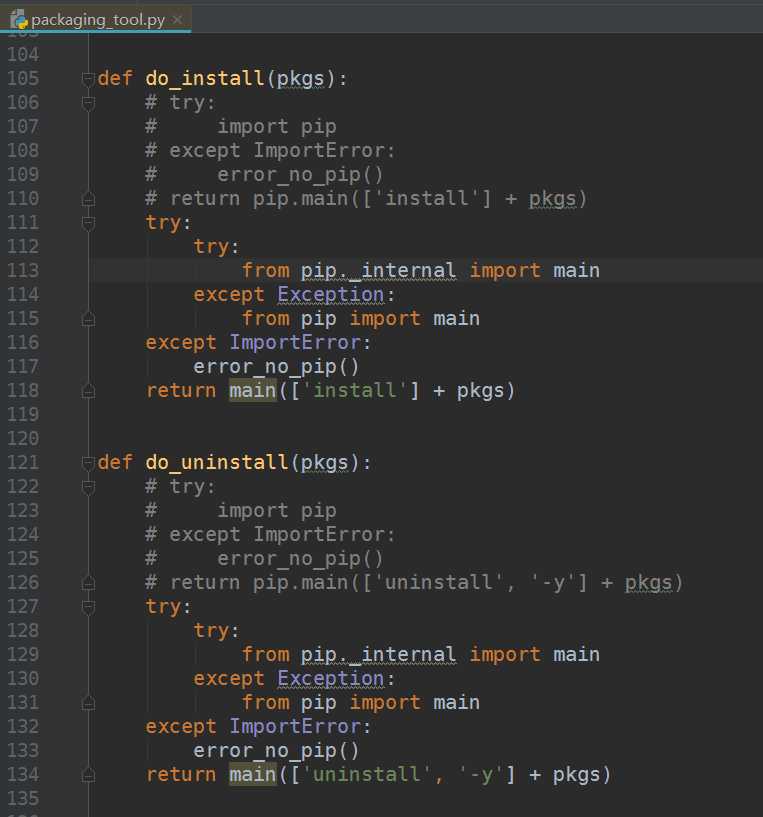The height and width of the screenshot is (817, 763).
Task: Click the fold end marker on line 118
Action: coord(88,390)
